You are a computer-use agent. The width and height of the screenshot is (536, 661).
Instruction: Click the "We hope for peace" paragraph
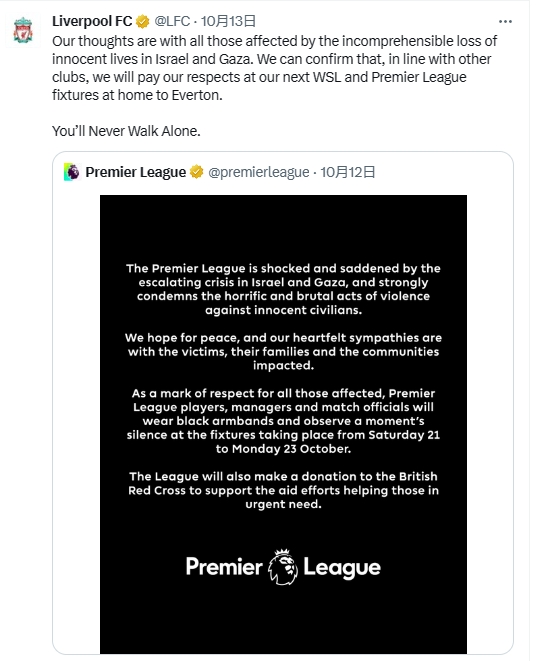point(283,352)
